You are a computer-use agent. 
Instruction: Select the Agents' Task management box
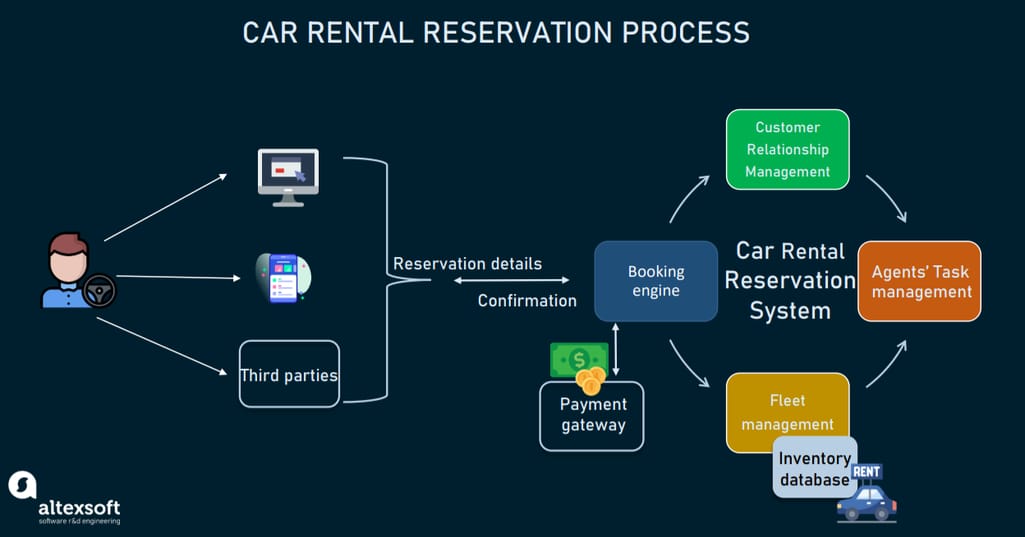(x=920, y=281)
